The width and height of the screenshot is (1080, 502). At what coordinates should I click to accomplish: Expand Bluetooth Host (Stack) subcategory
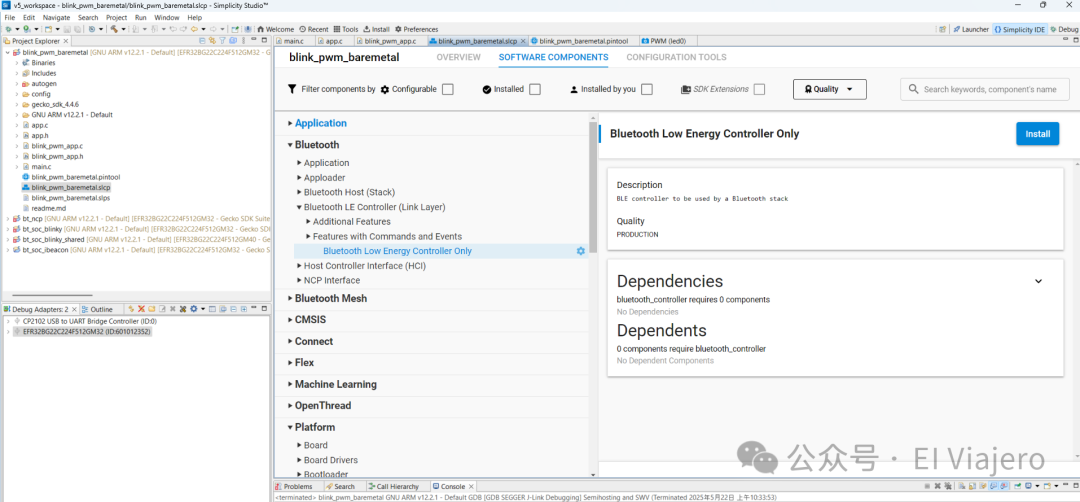click(x=299, y=192)
